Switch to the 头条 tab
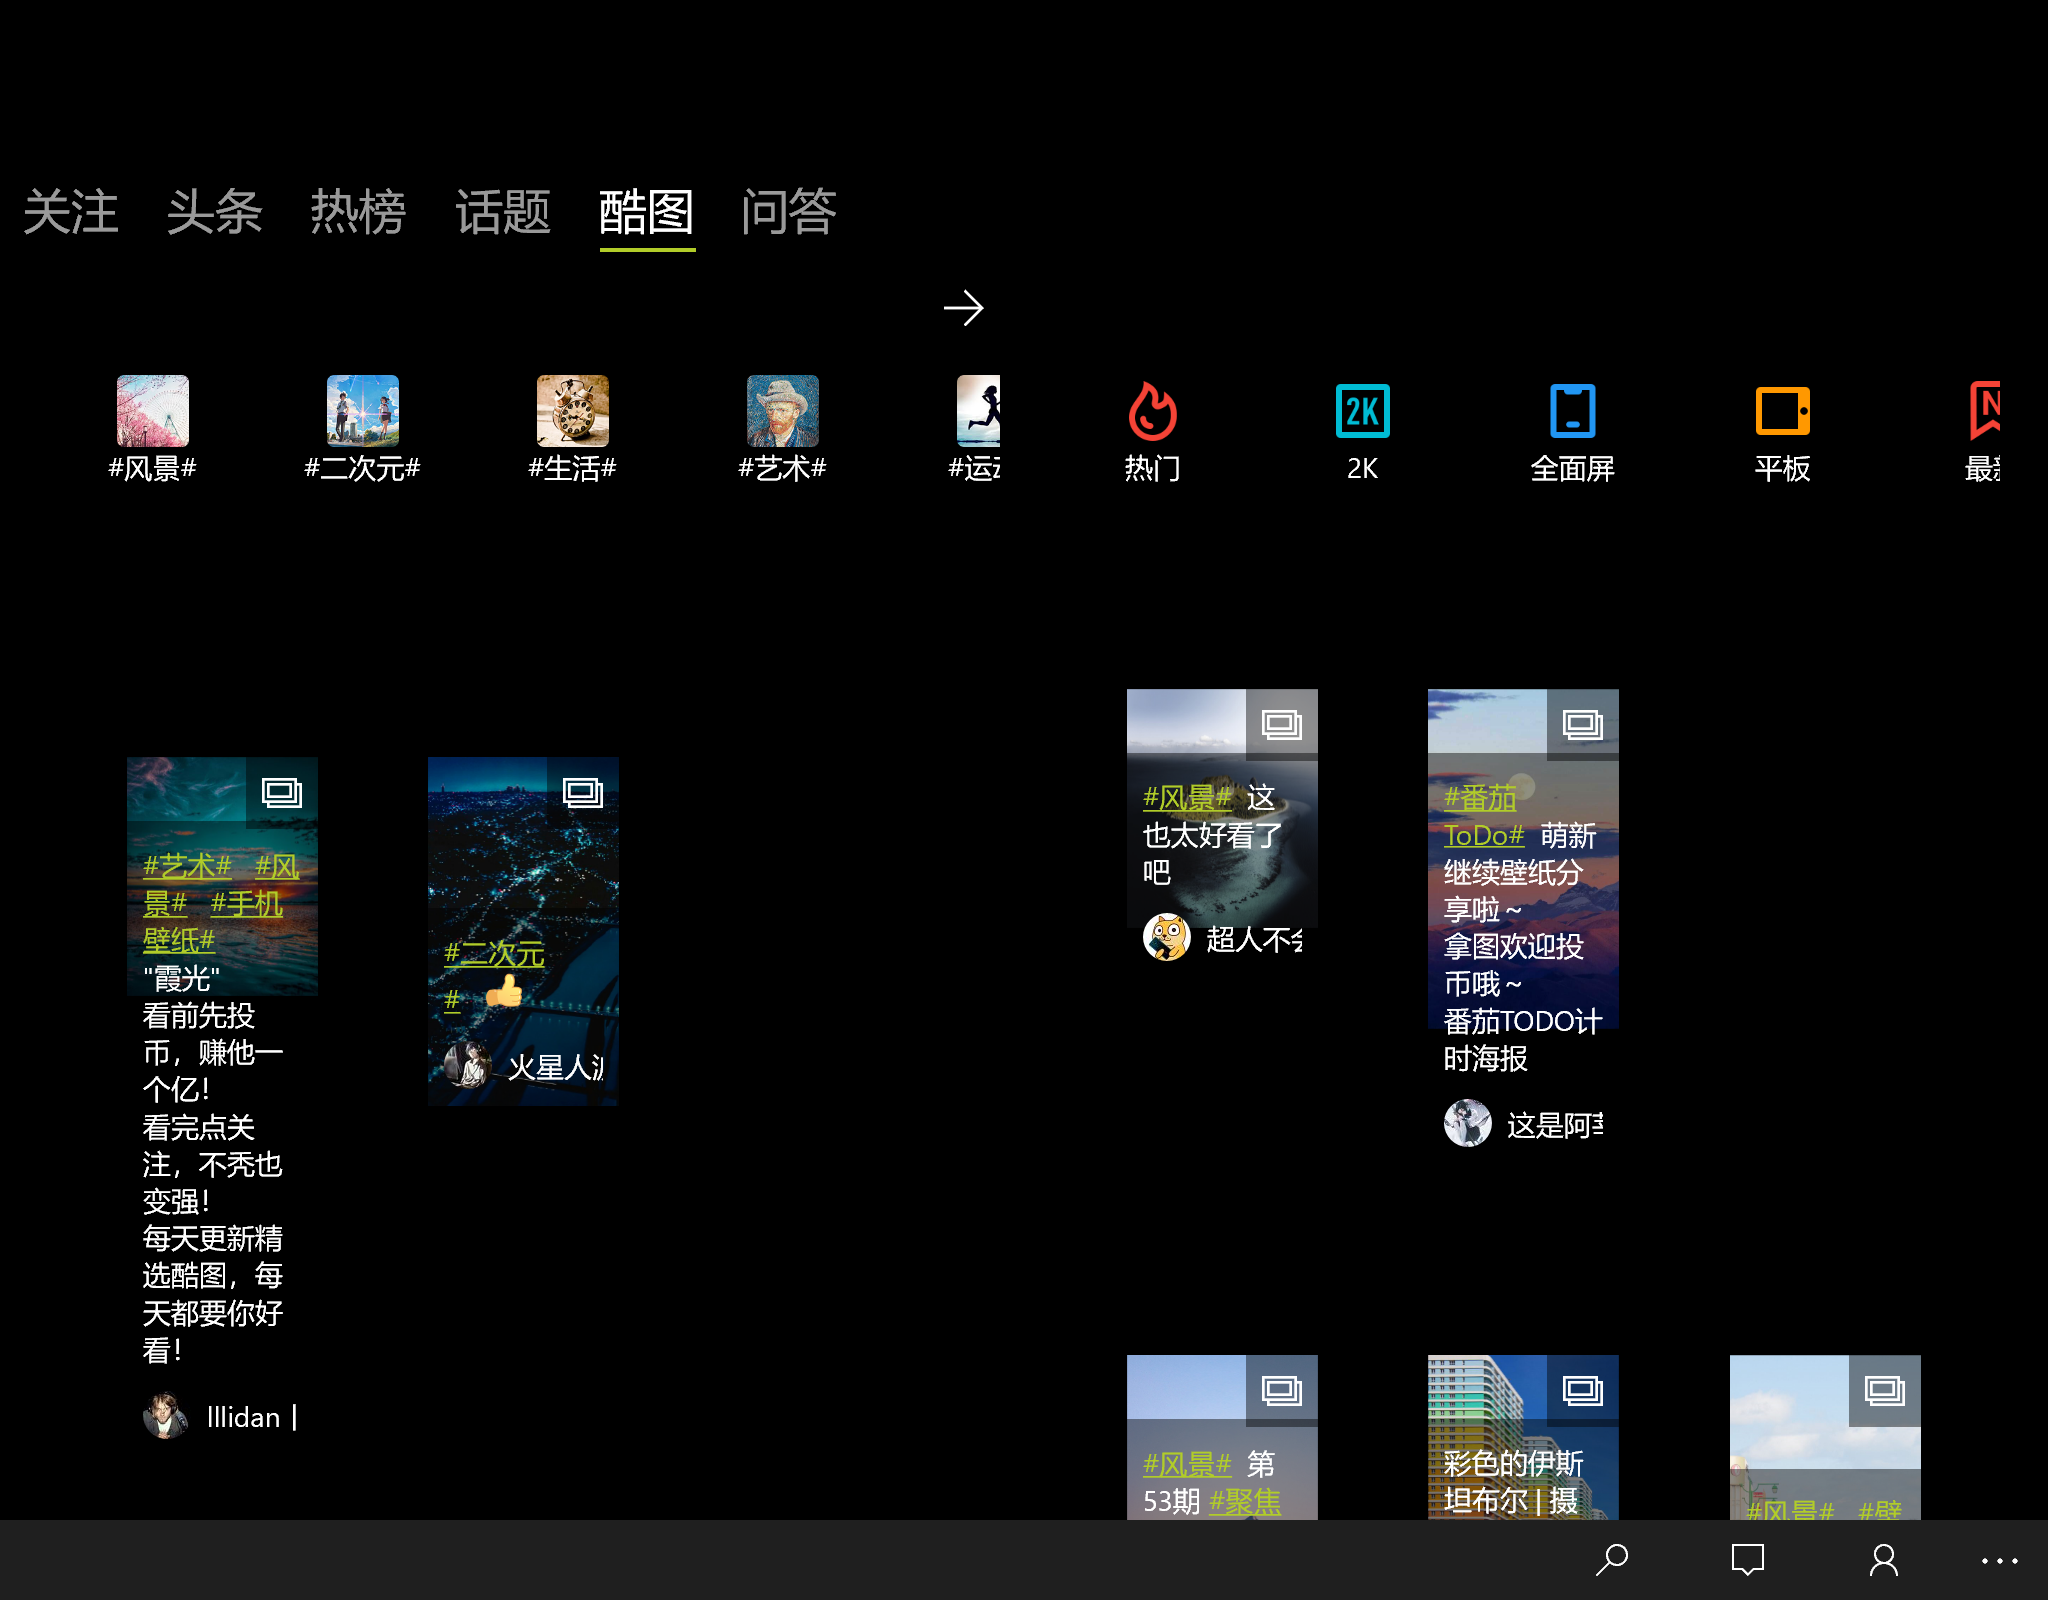 click(214, 212)
